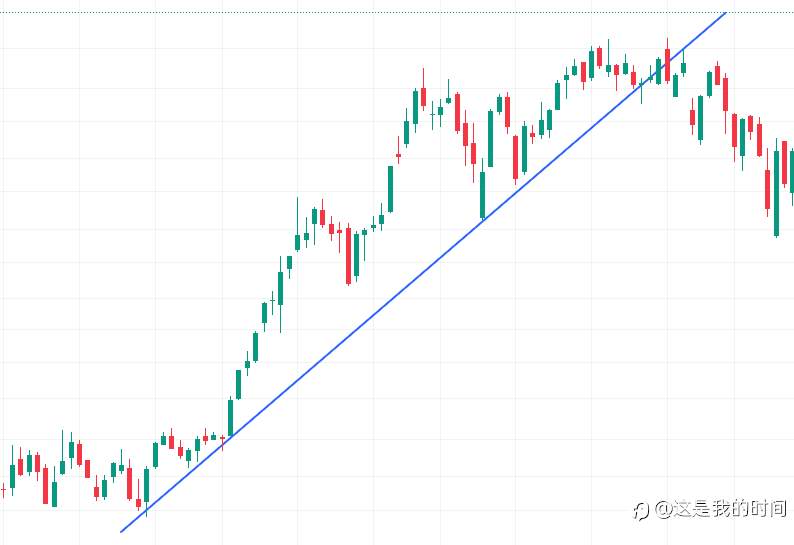Click the trendline's upper-right end at chart top
The image size is (794, 545).
tap(725, 13)
